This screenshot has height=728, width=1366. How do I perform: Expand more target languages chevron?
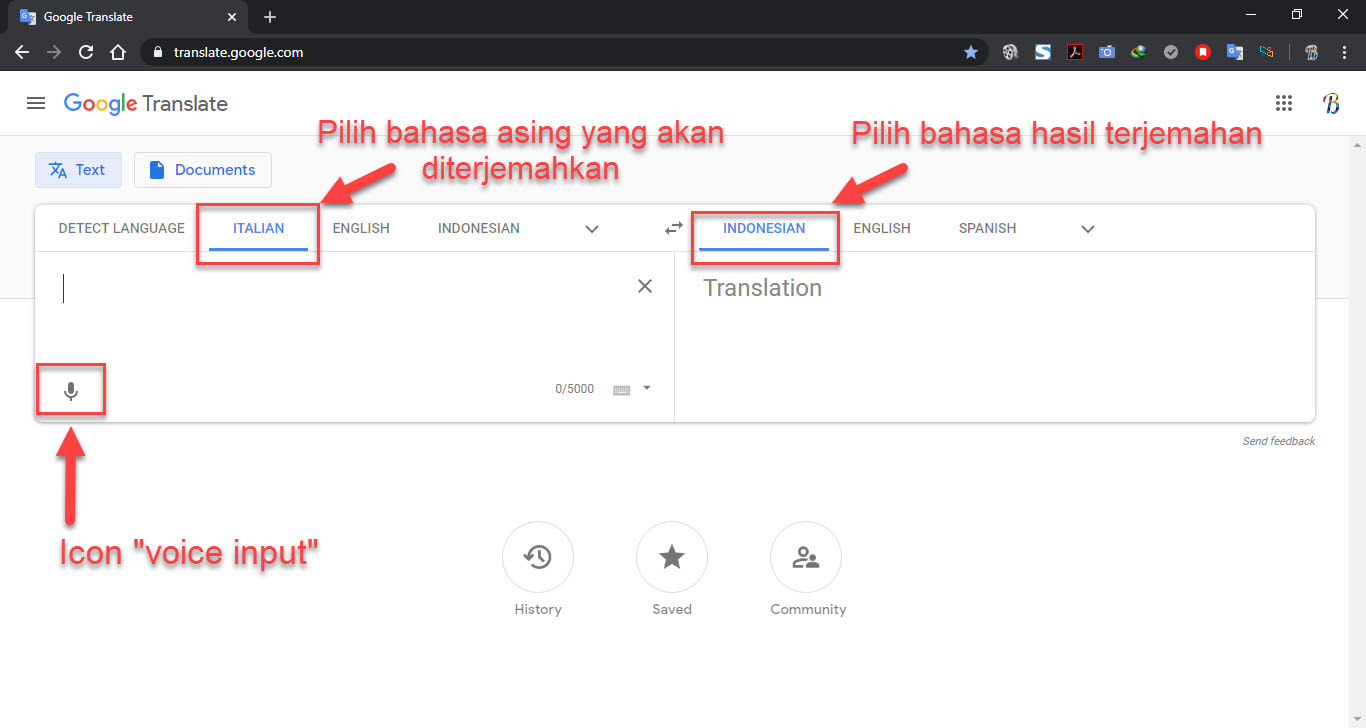coord(1088,229)
